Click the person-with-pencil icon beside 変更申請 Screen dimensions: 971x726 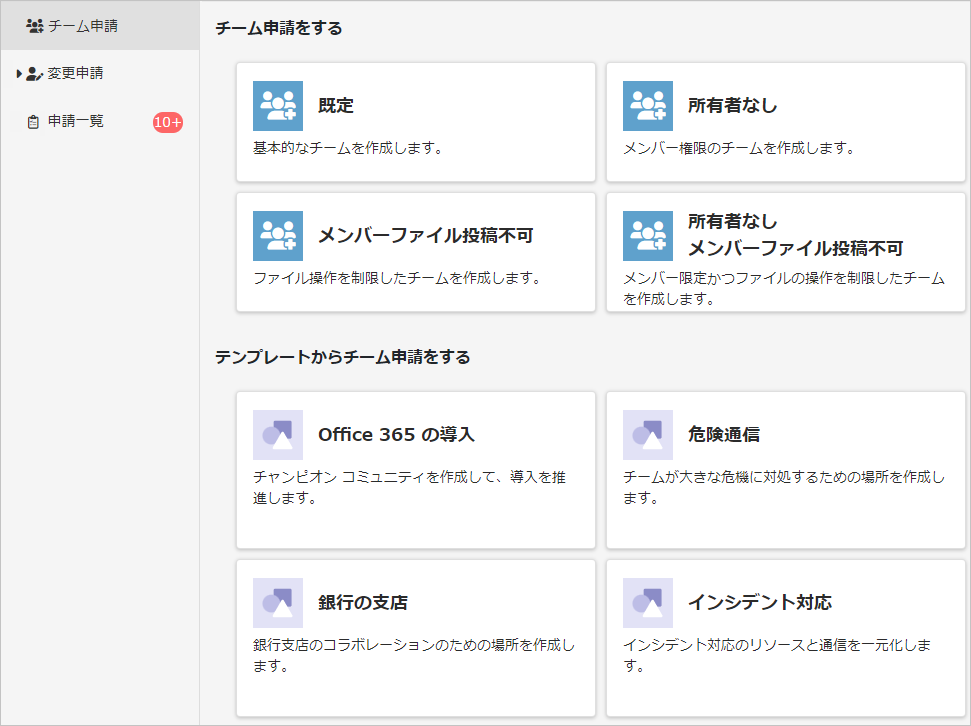click(36, 72)
